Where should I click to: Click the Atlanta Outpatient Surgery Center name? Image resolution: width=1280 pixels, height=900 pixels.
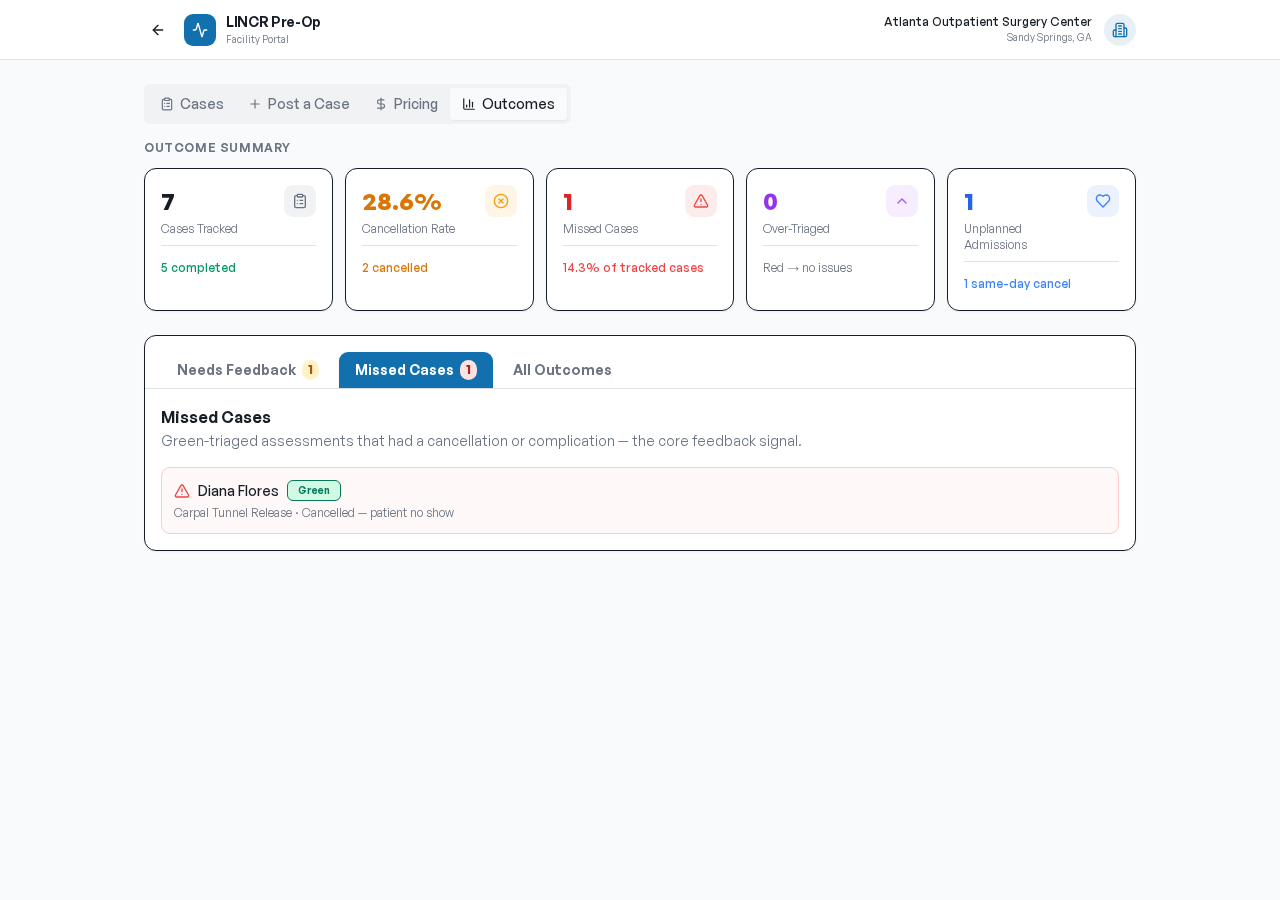pos(987,22)
